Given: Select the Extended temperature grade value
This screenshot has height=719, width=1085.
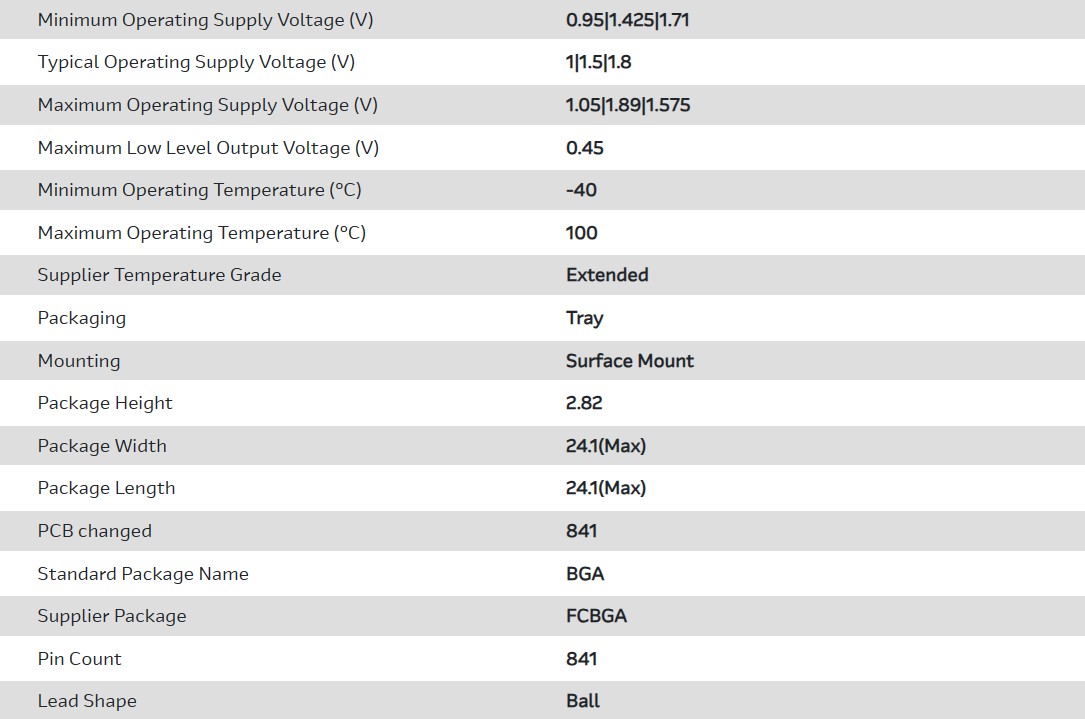Looking at the screenshot, I should click(607, 275).
